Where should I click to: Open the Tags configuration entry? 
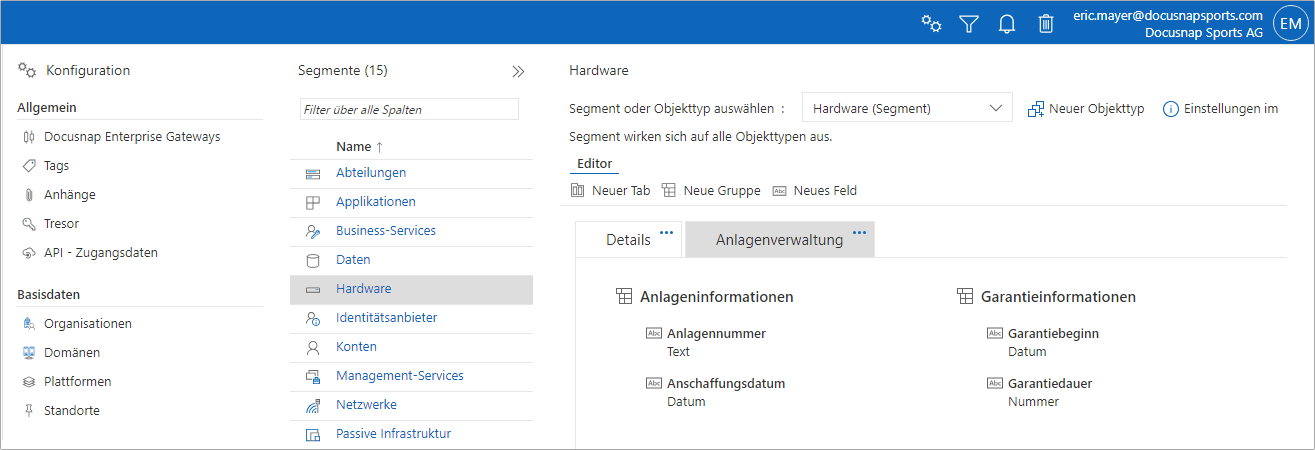coord(57,166)
